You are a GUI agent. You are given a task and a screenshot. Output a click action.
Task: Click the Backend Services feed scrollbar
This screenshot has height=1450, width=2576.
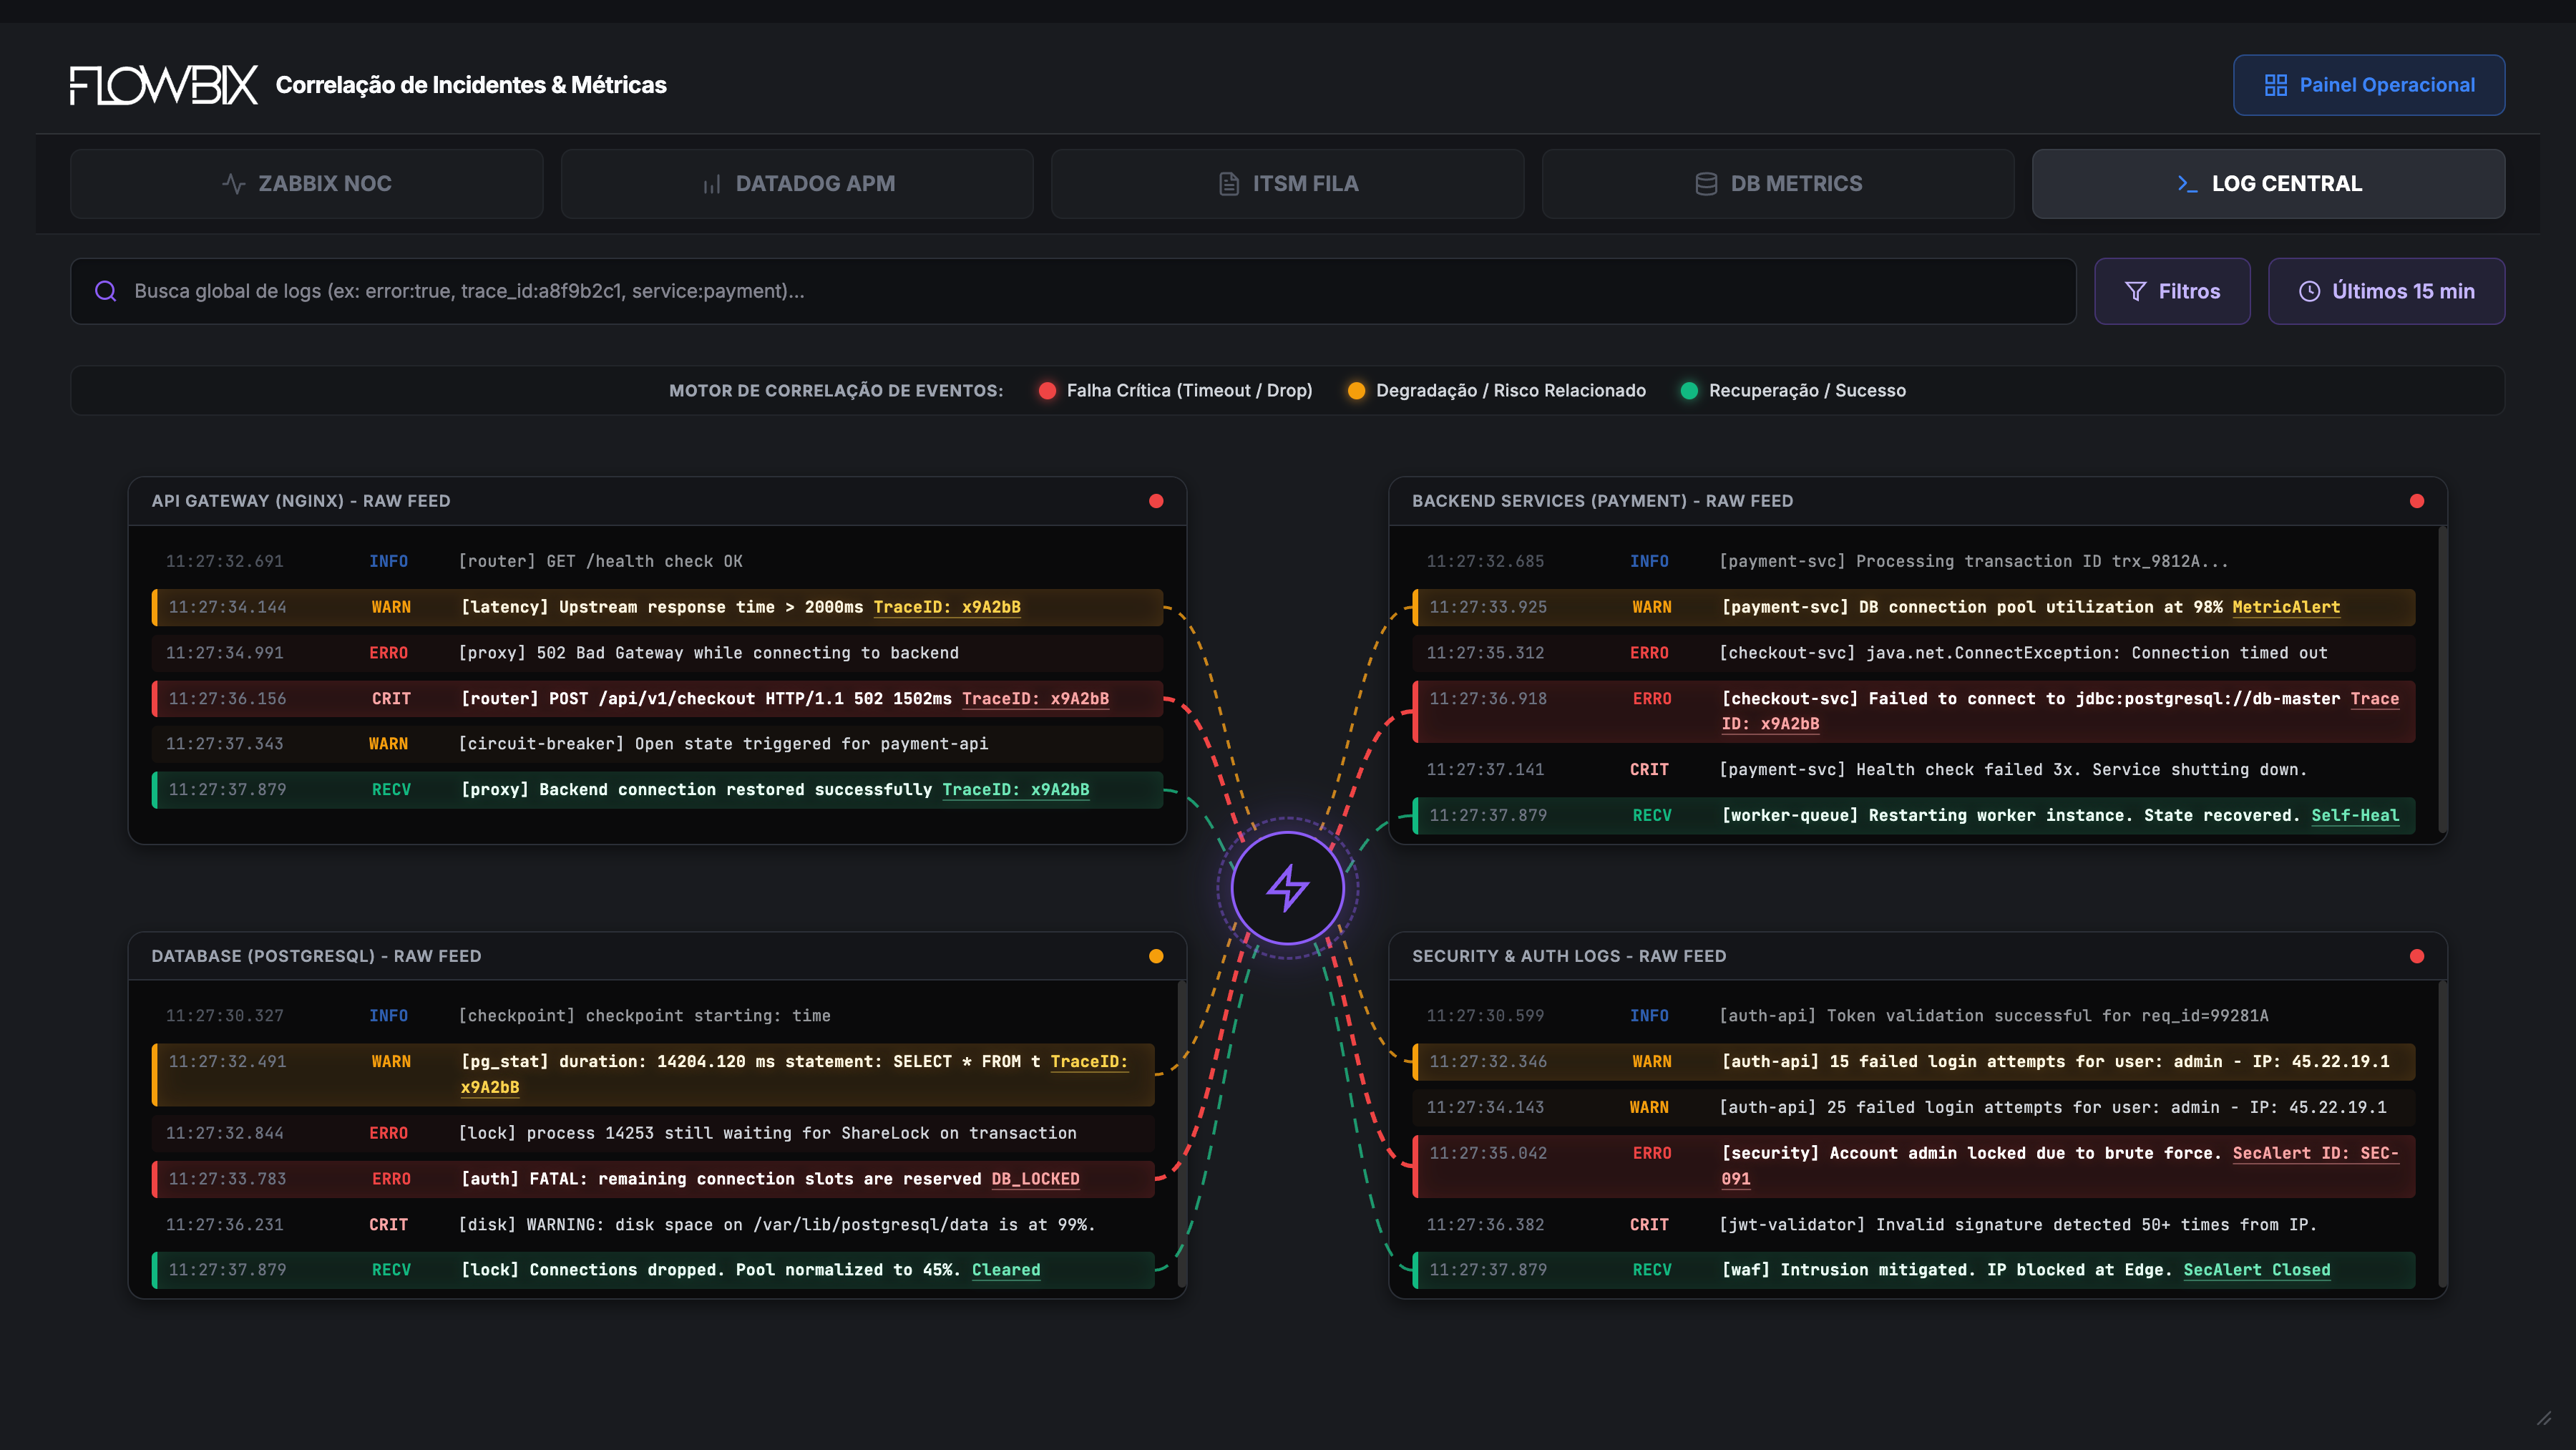2442,680
